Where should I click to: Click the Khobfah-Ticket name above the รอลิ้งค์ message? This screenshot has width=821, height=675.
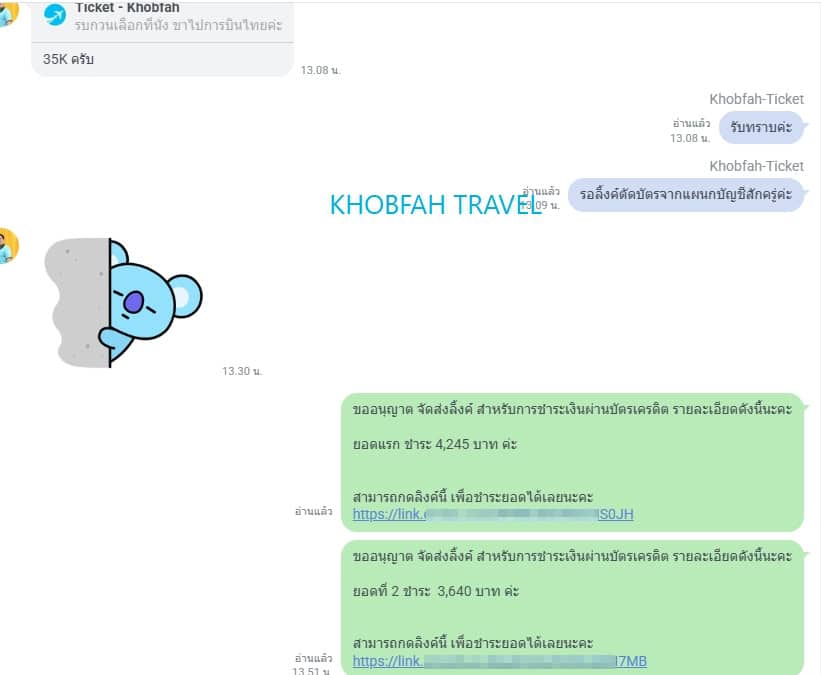tap(756, 165)
